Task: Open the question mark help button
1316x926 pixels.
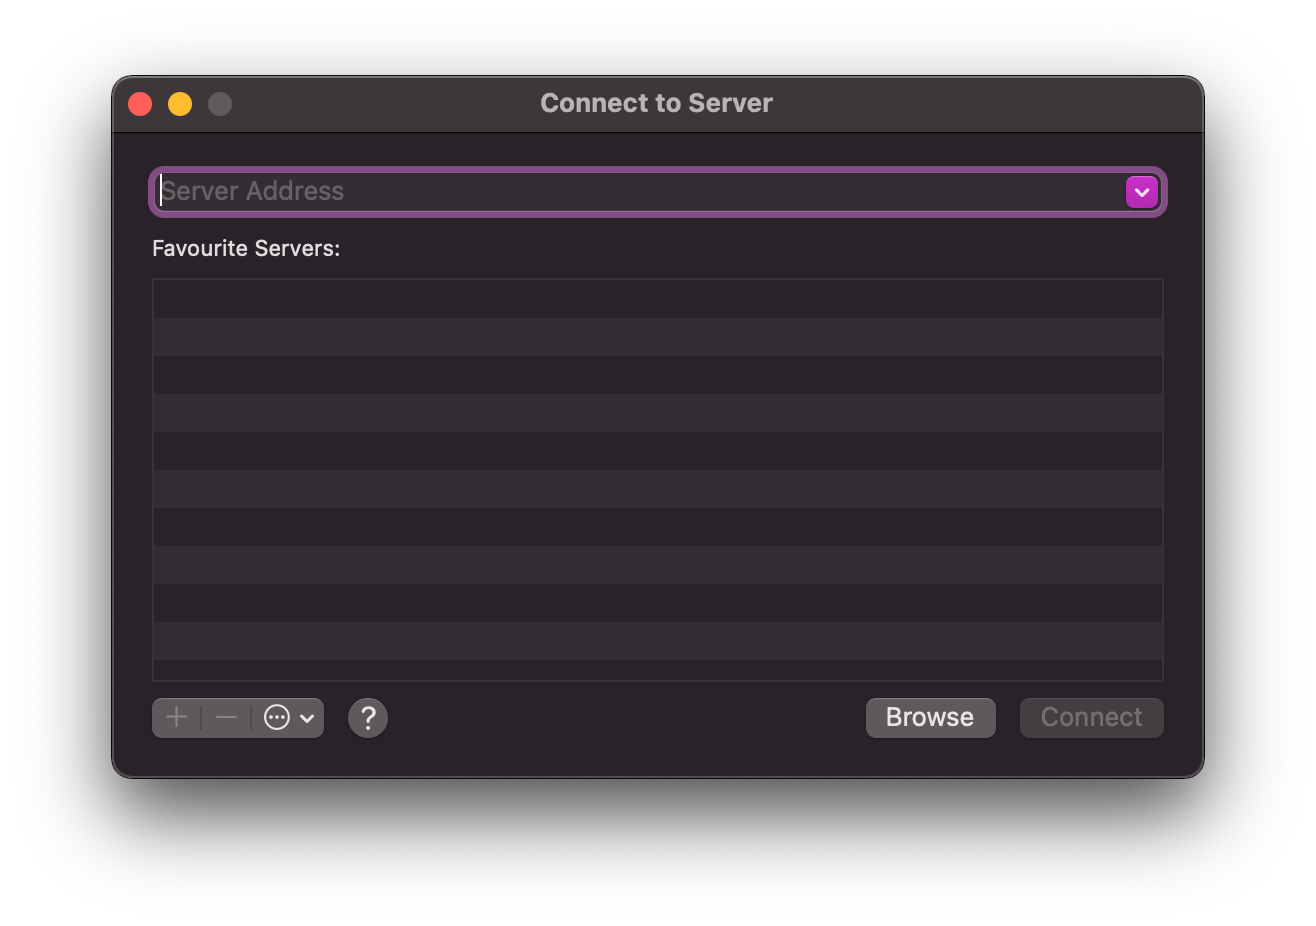Action: 368,717
